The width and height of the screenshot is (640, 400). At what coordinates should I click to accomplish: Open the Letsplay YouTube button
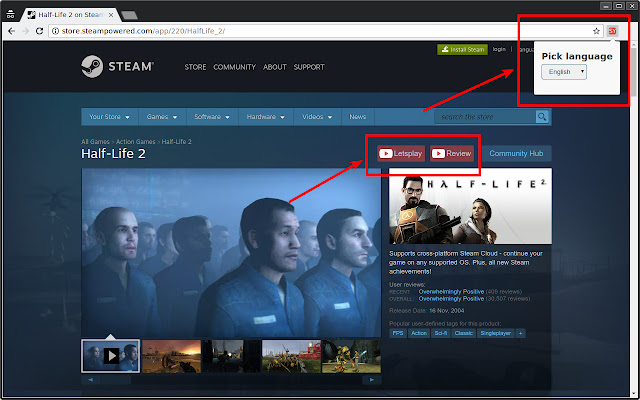point(401,153)
